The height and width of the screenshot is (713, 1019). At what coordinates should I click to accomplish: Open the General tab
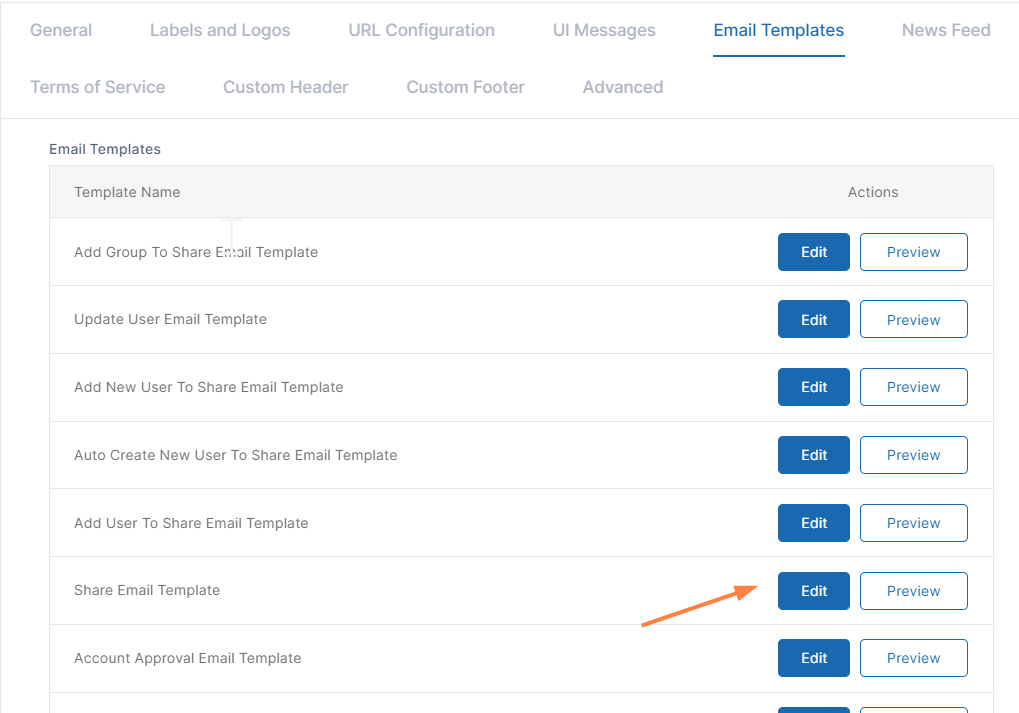(61, 30)
